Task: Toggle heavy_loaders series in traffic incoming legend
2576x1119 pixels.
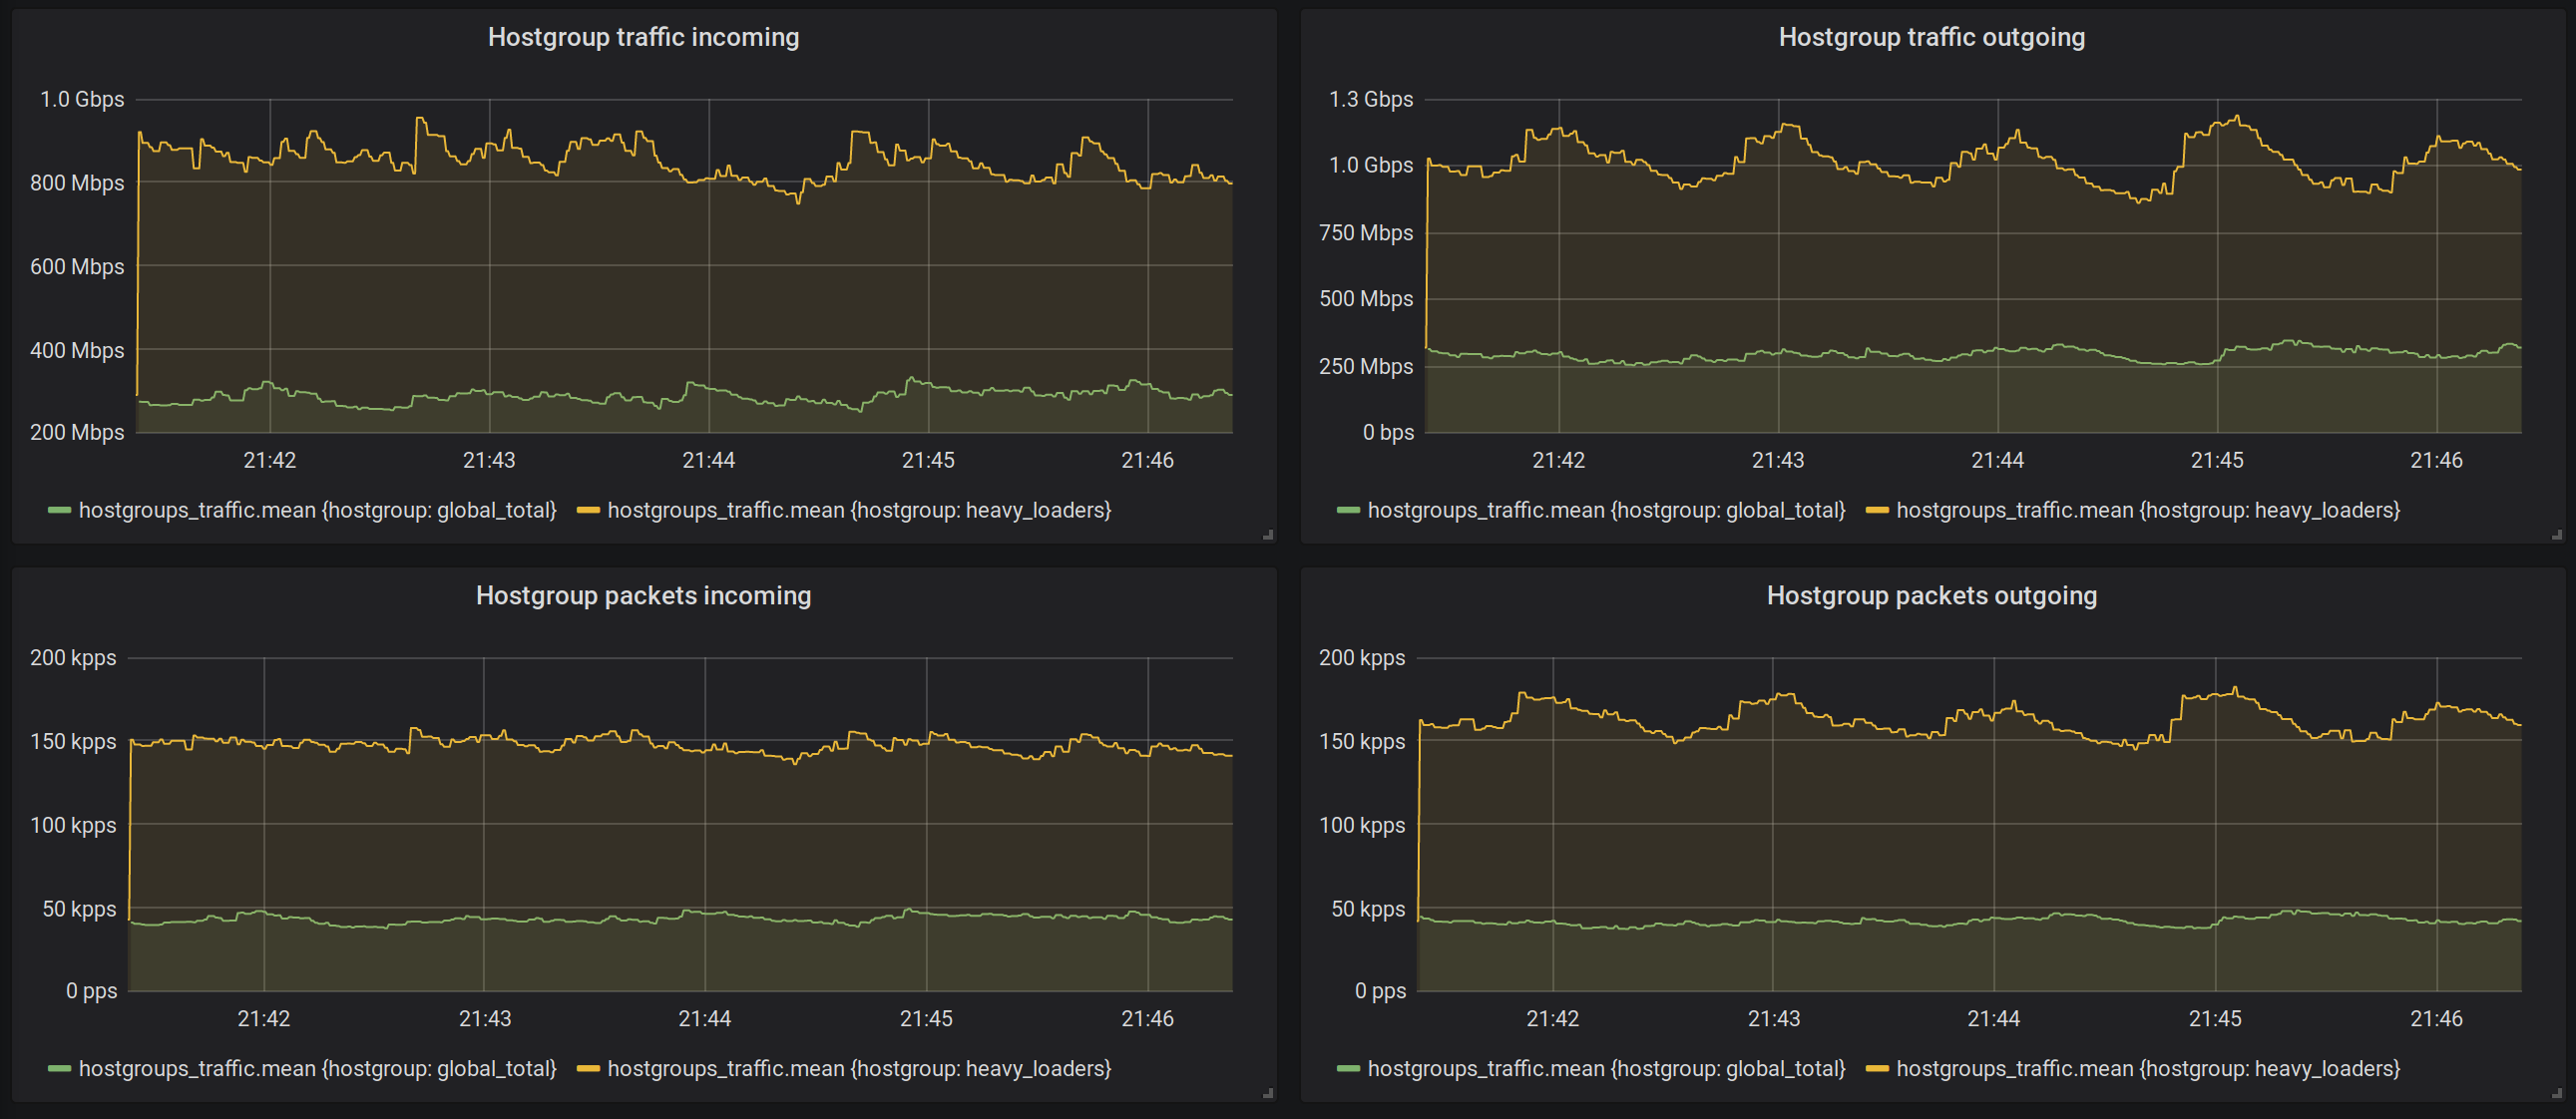Action: click(x=859, y=511)
